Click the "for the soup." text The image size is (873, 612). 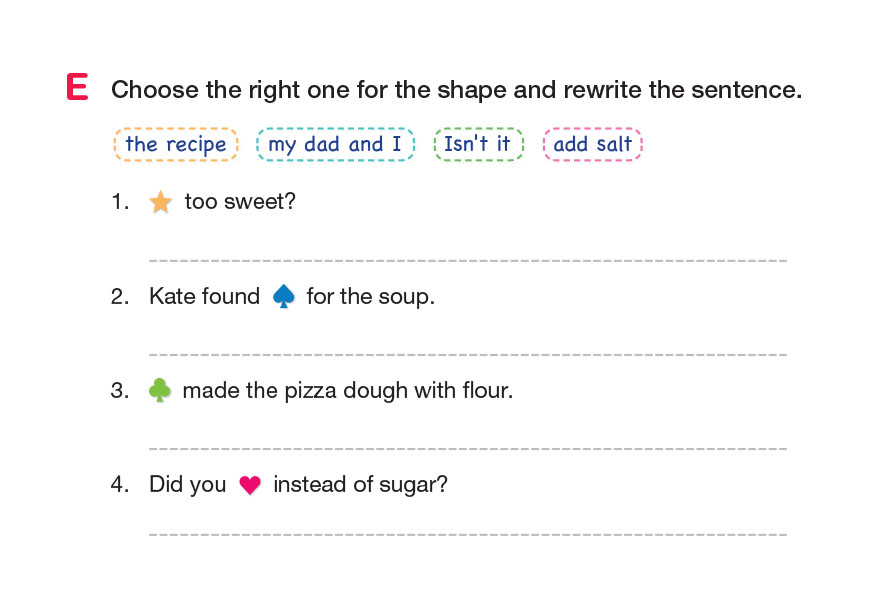tap(370, 296)
